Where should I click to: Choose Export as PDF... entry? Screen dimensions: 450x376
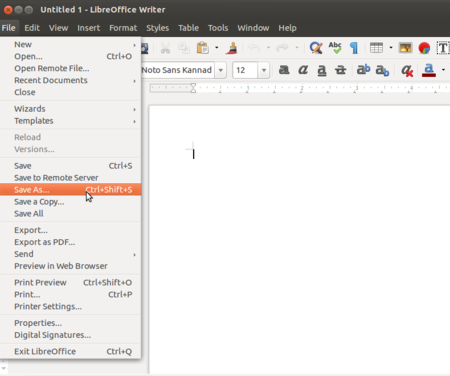coord(70,242)
